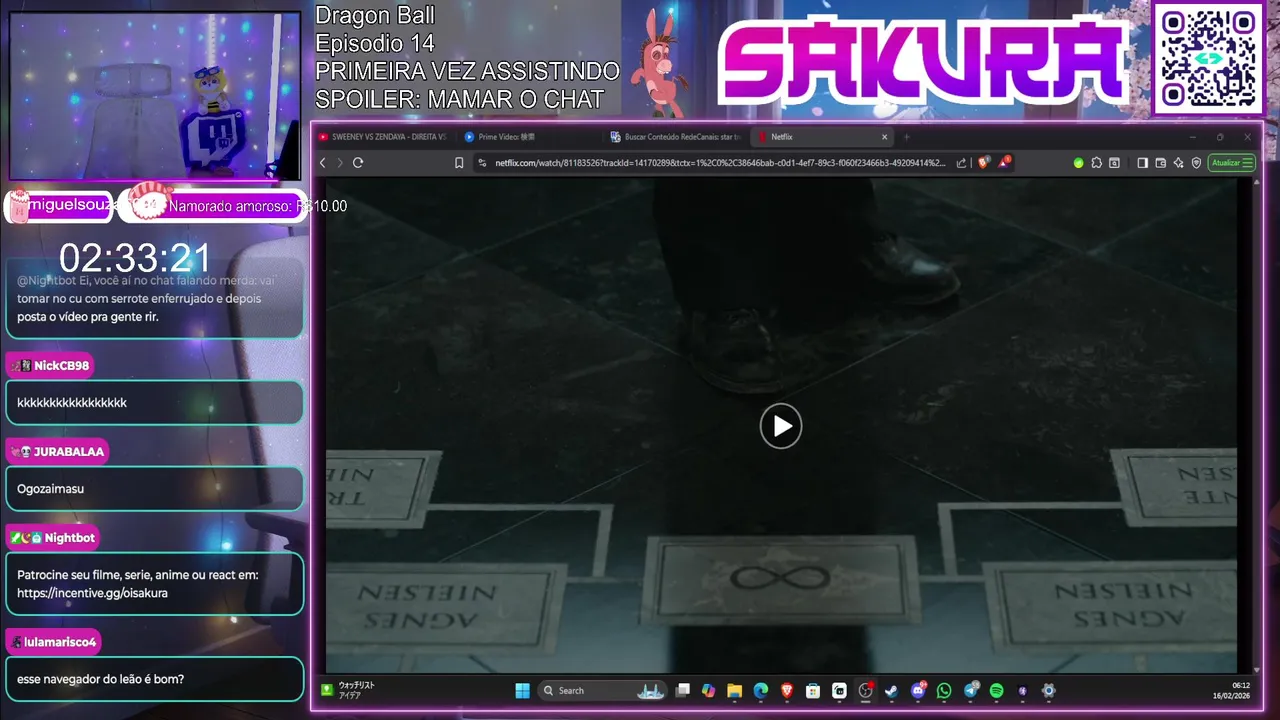Screen dimensions: 1280x720
Task: Open File Explorer from taskbar
Action: click(x=735, y=691)
